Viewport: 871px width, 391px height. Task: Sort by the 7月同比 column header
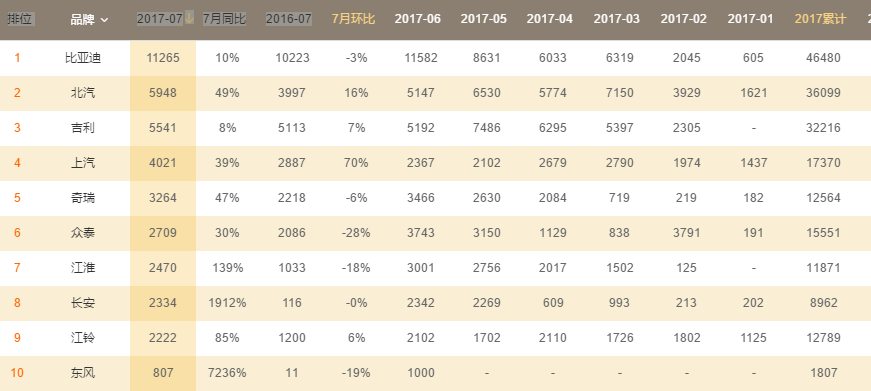pos(224,19)
